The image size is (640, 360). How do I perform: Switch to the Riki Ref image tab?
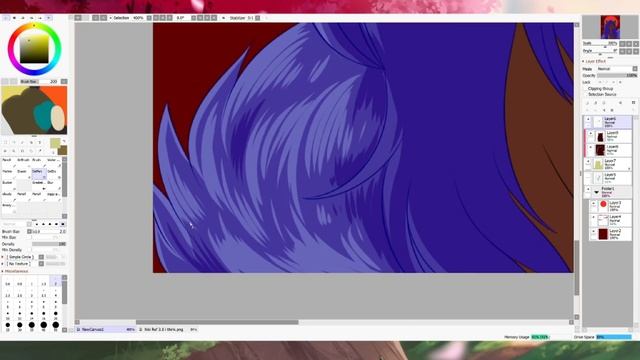point(168,329)
